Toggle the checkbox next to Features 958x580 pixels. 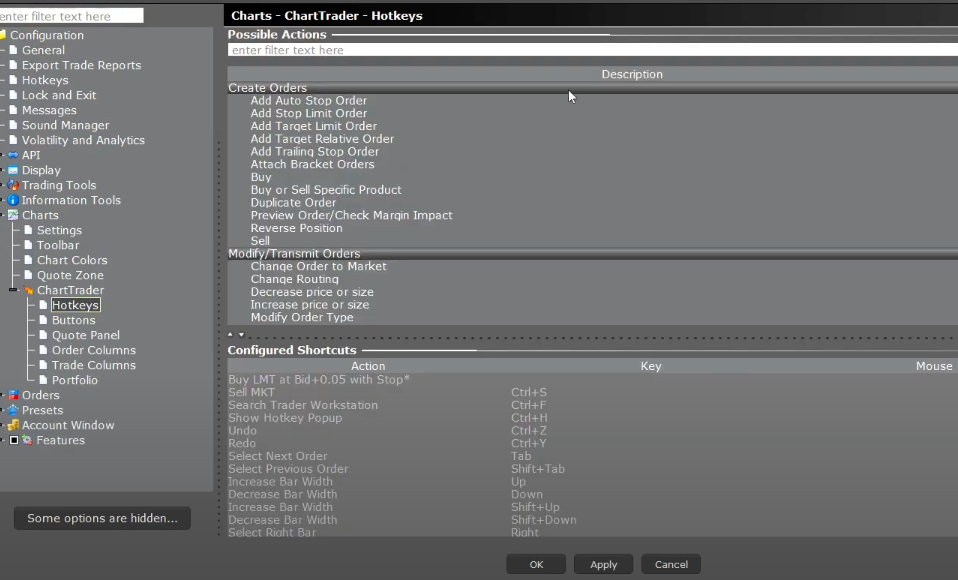click(14, 440)
